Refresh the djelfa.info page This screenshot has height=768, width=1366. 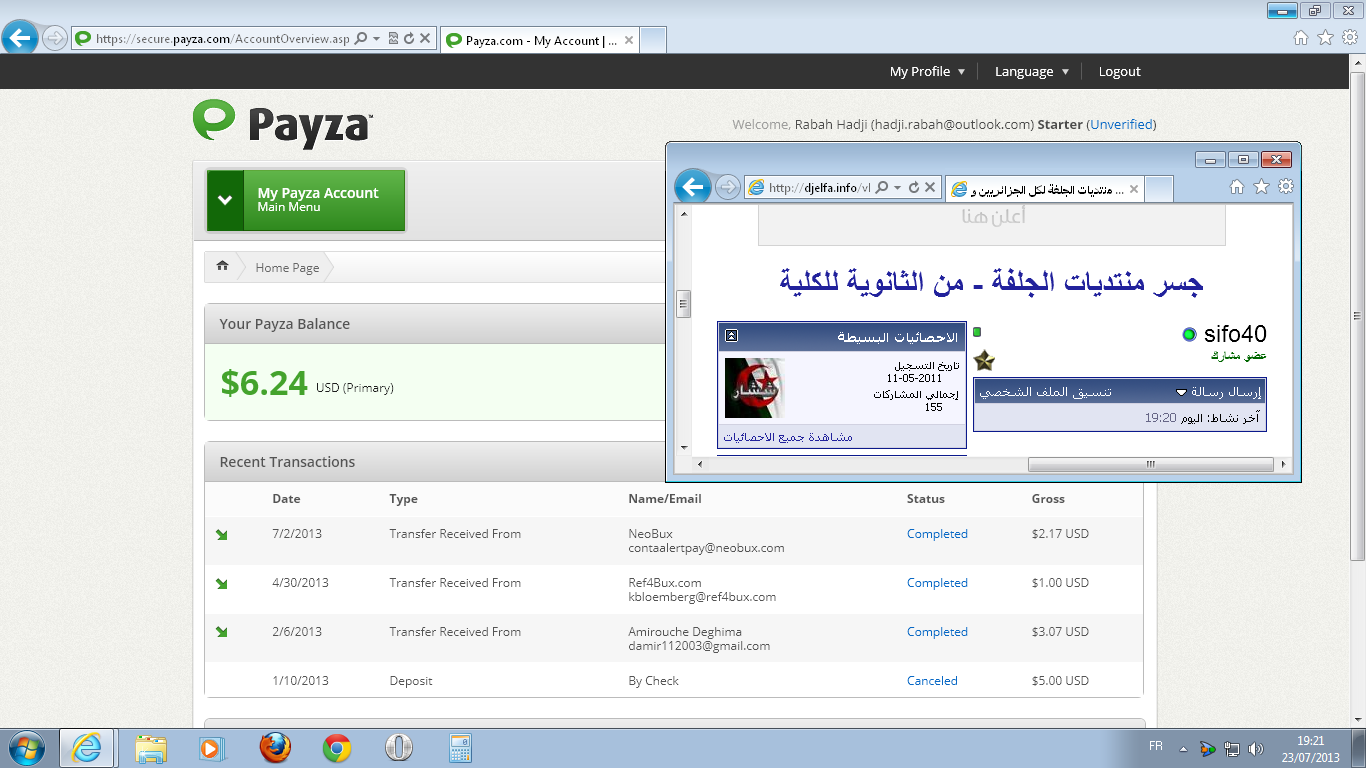coord(913,187)
